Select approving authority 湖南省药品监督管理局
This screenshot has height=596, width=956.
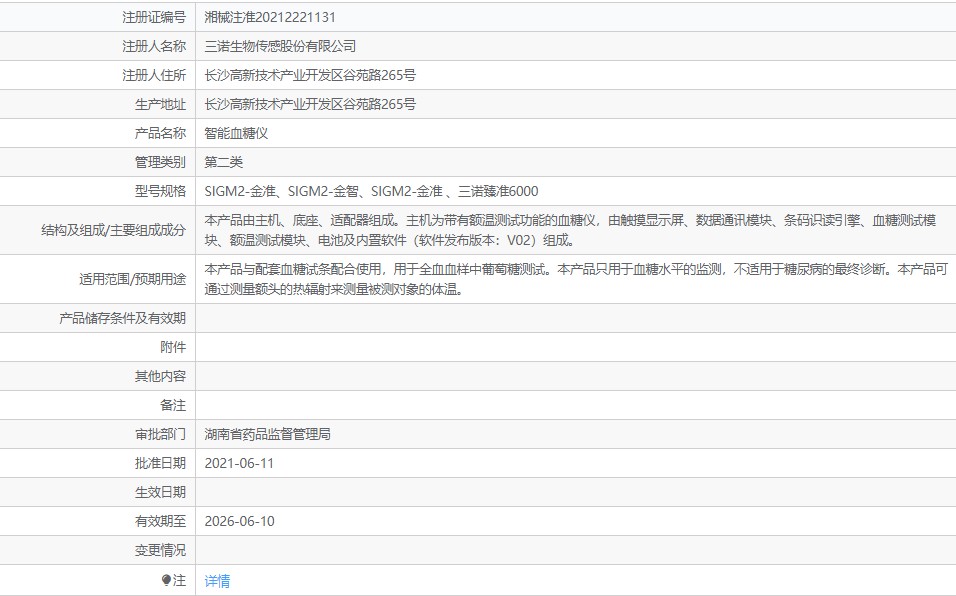click(268, 434)
